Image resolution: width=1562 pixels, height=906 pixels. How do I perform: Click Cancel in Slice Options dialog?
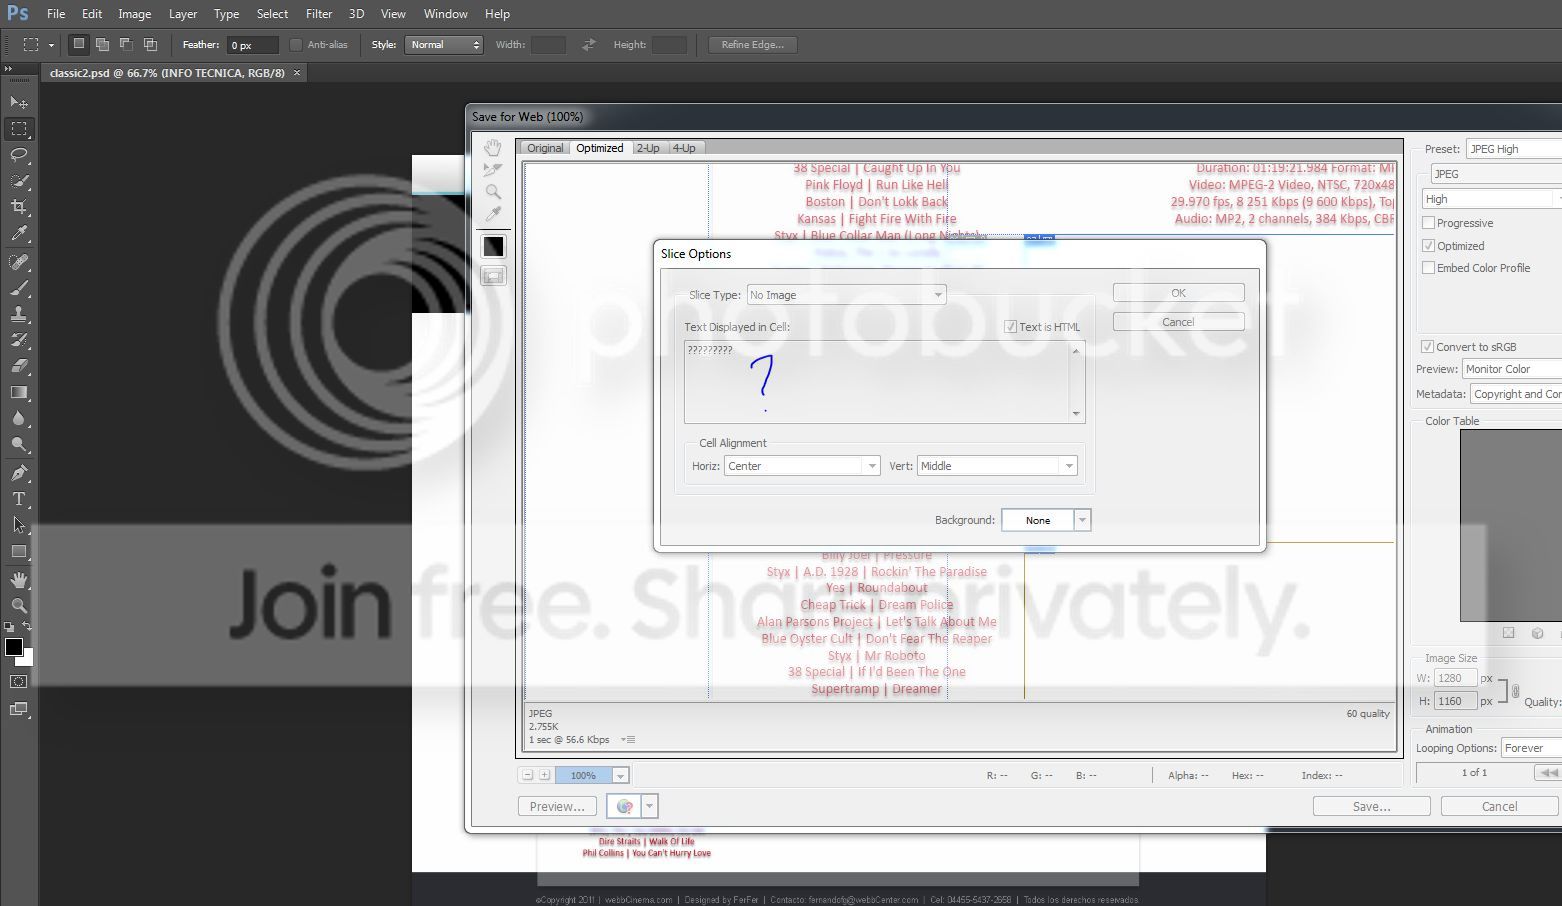tap(1178, 322)
